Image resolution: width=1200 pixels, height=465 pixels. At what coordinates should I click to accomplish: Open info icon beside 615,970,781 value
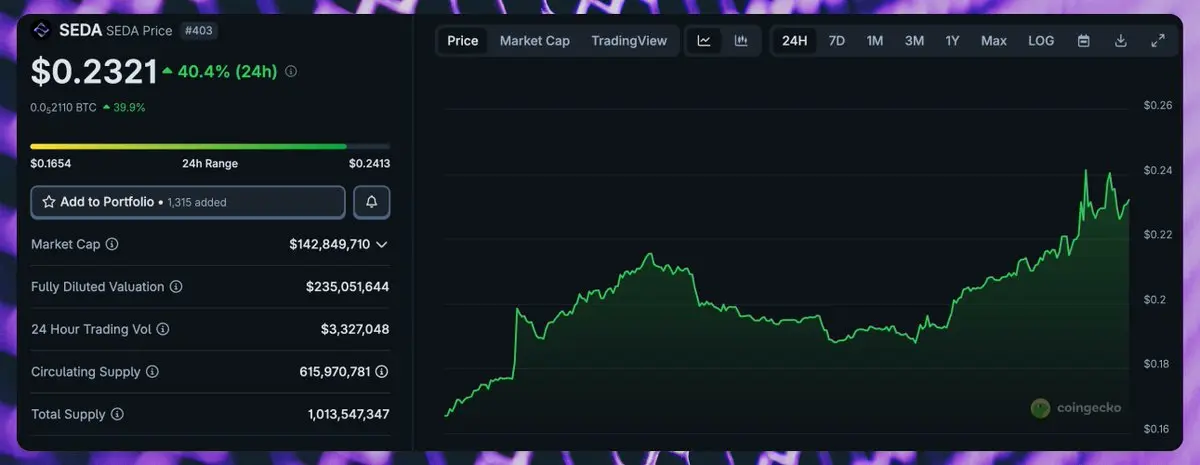382,372
